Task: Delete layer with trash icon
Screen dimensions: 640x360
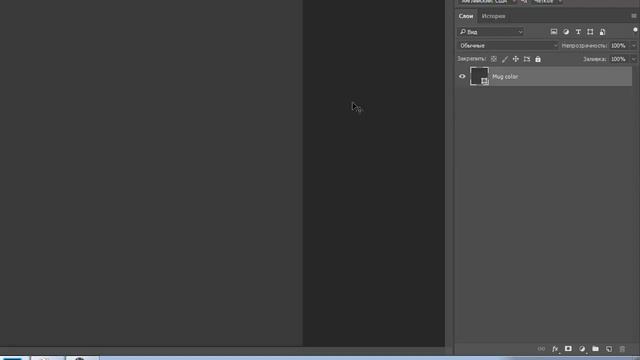Action: 622,349
